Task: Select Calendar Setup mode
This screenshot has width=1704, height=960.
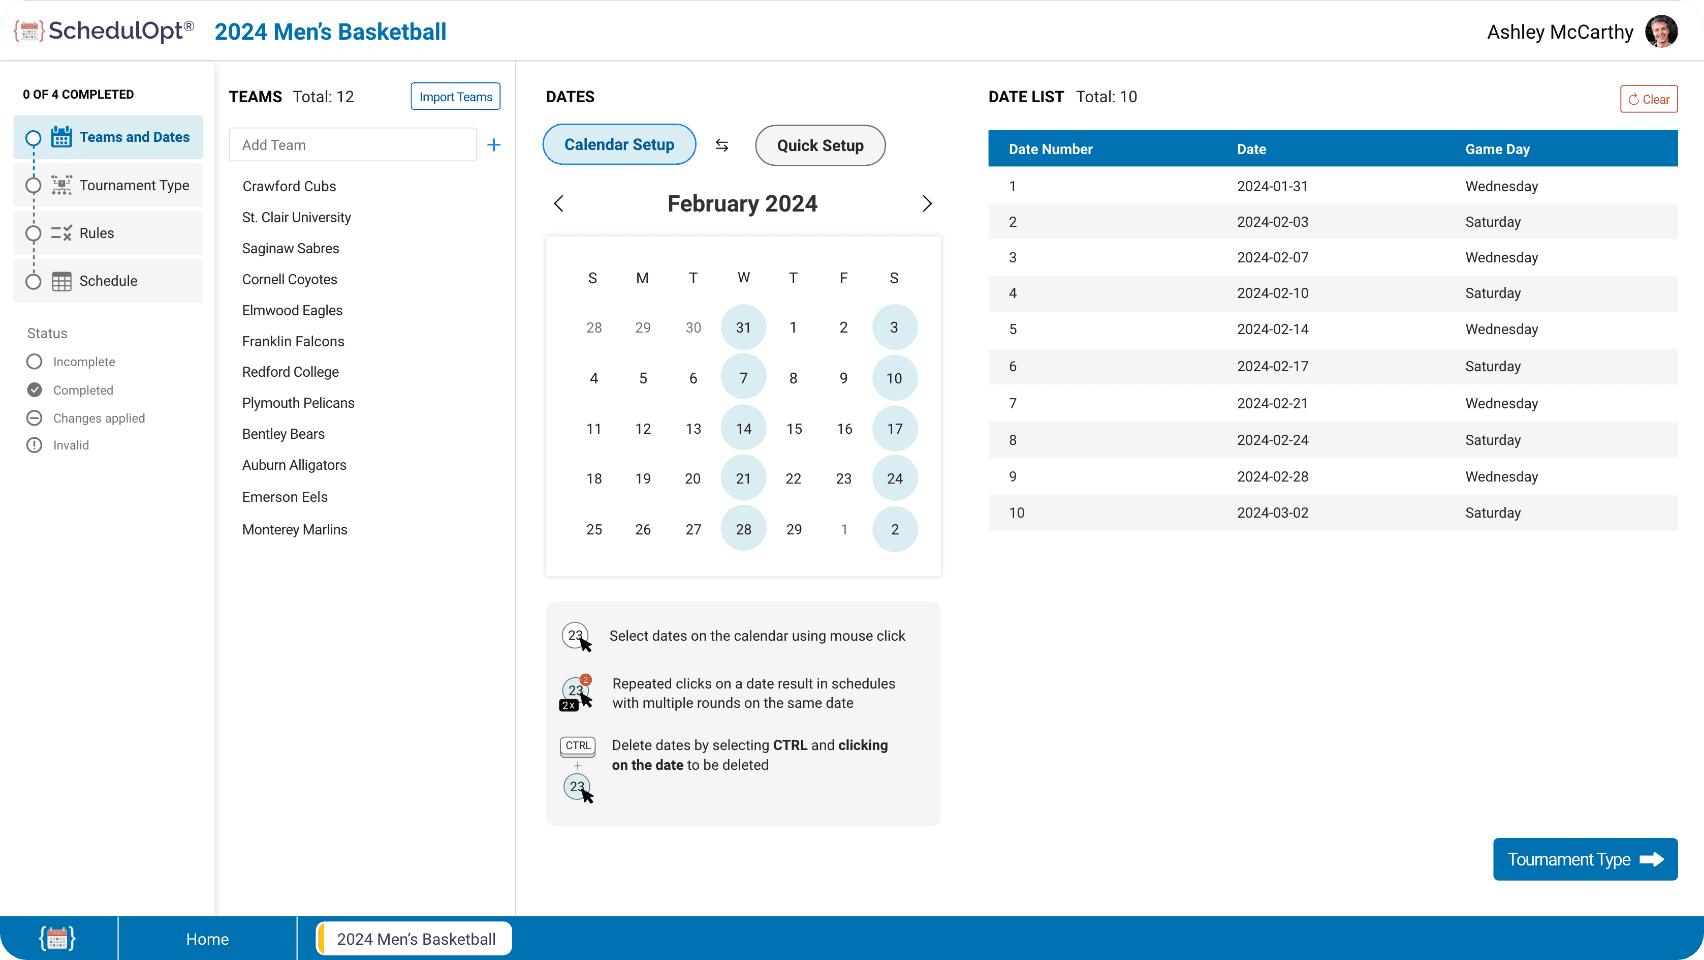Action: [x=619, y=145]
